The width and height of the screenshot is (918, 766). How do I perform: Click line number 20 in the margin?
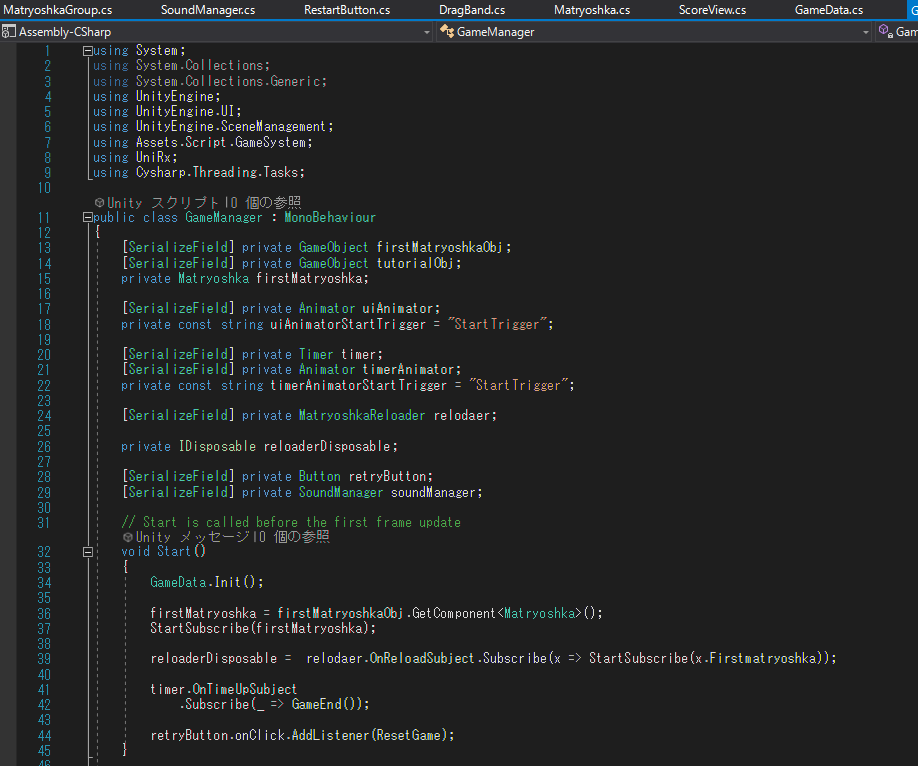(x=44, y=355)
